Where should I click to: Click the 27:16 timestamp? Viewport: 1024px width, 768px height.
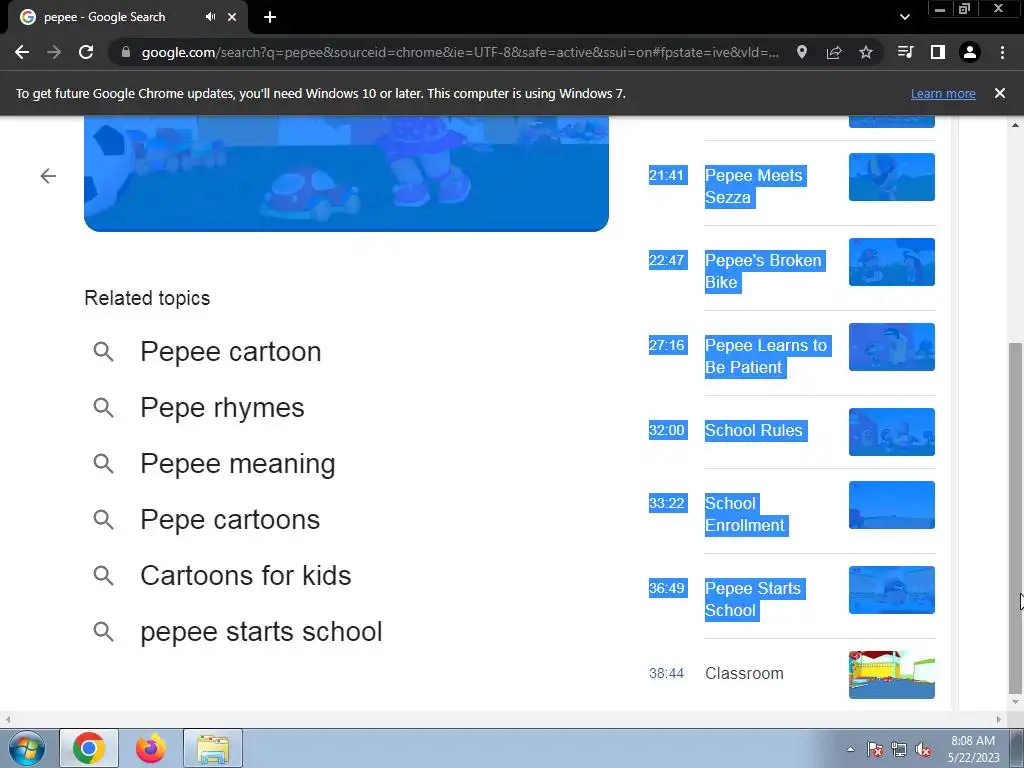[667, 345]
